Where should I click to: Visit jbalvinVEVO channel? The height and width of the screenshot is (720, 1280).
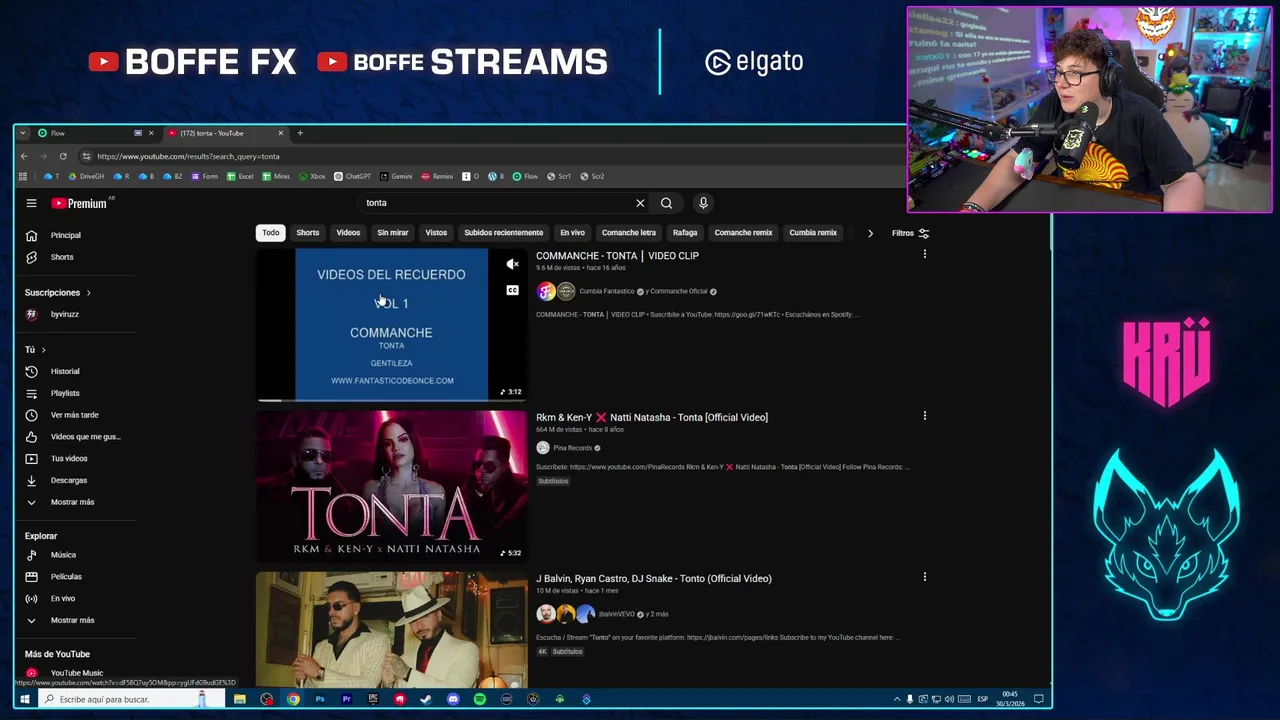click(617, 614)
